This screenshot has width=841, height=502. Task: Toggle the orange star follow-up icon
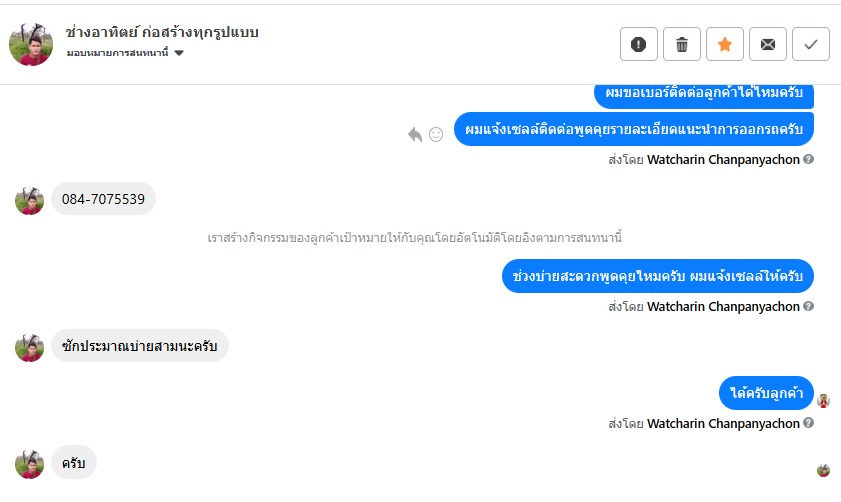pos(725,44)
